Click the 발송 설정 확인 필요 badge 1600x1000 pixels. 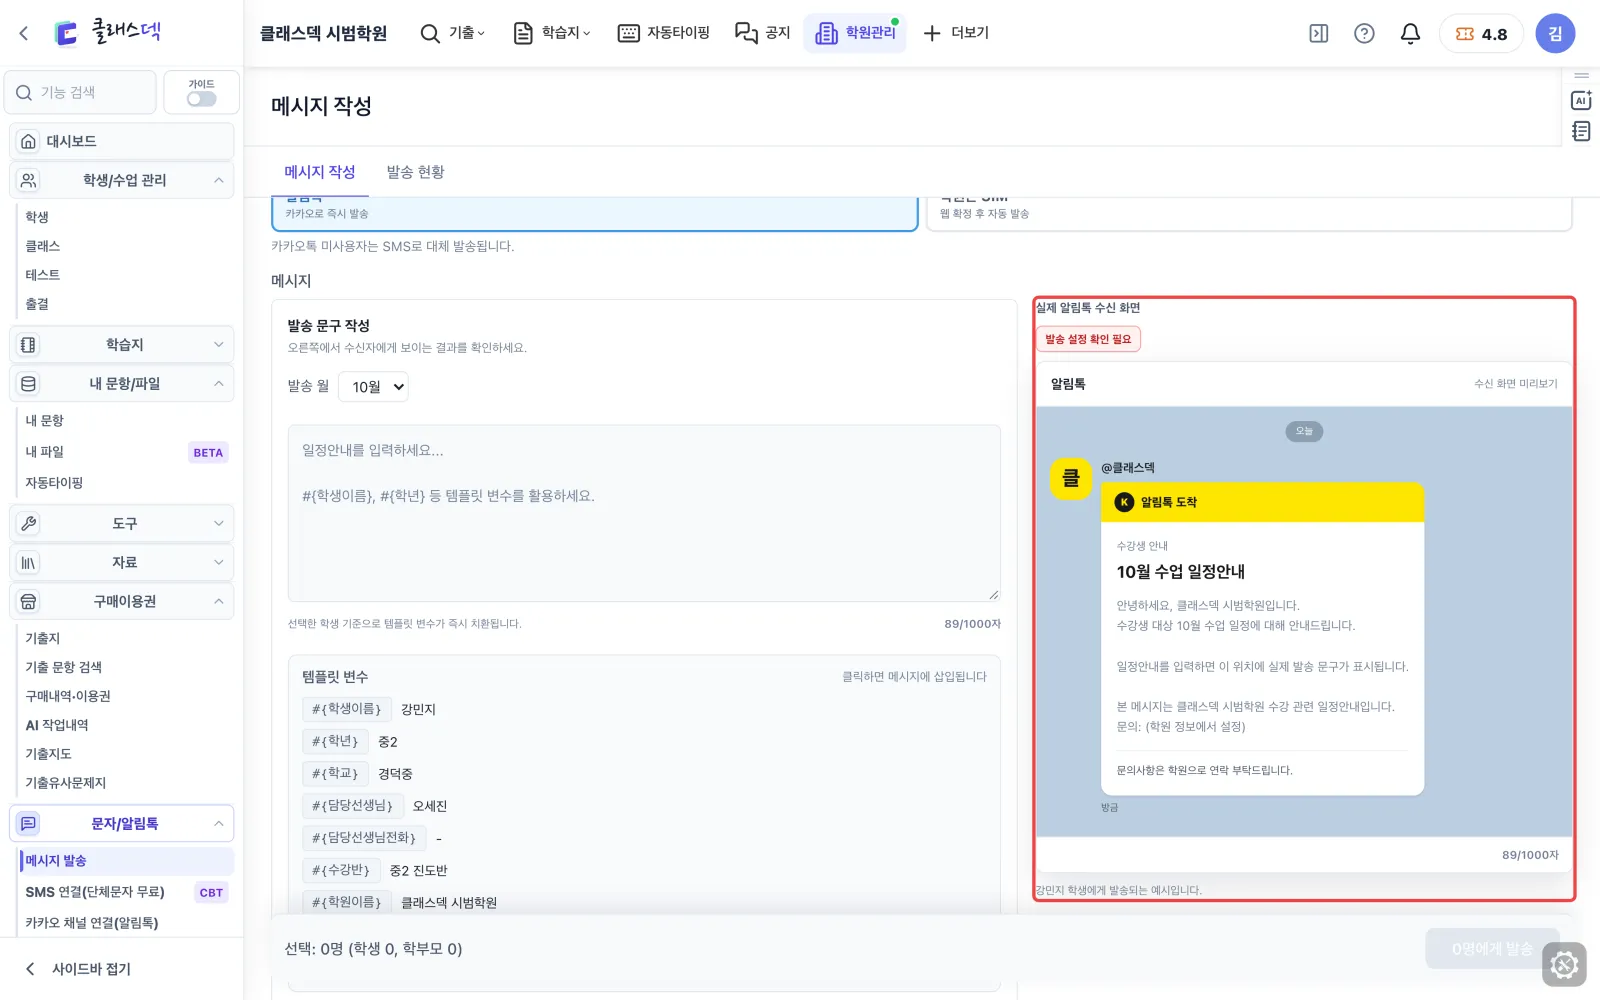(1088, 339)
